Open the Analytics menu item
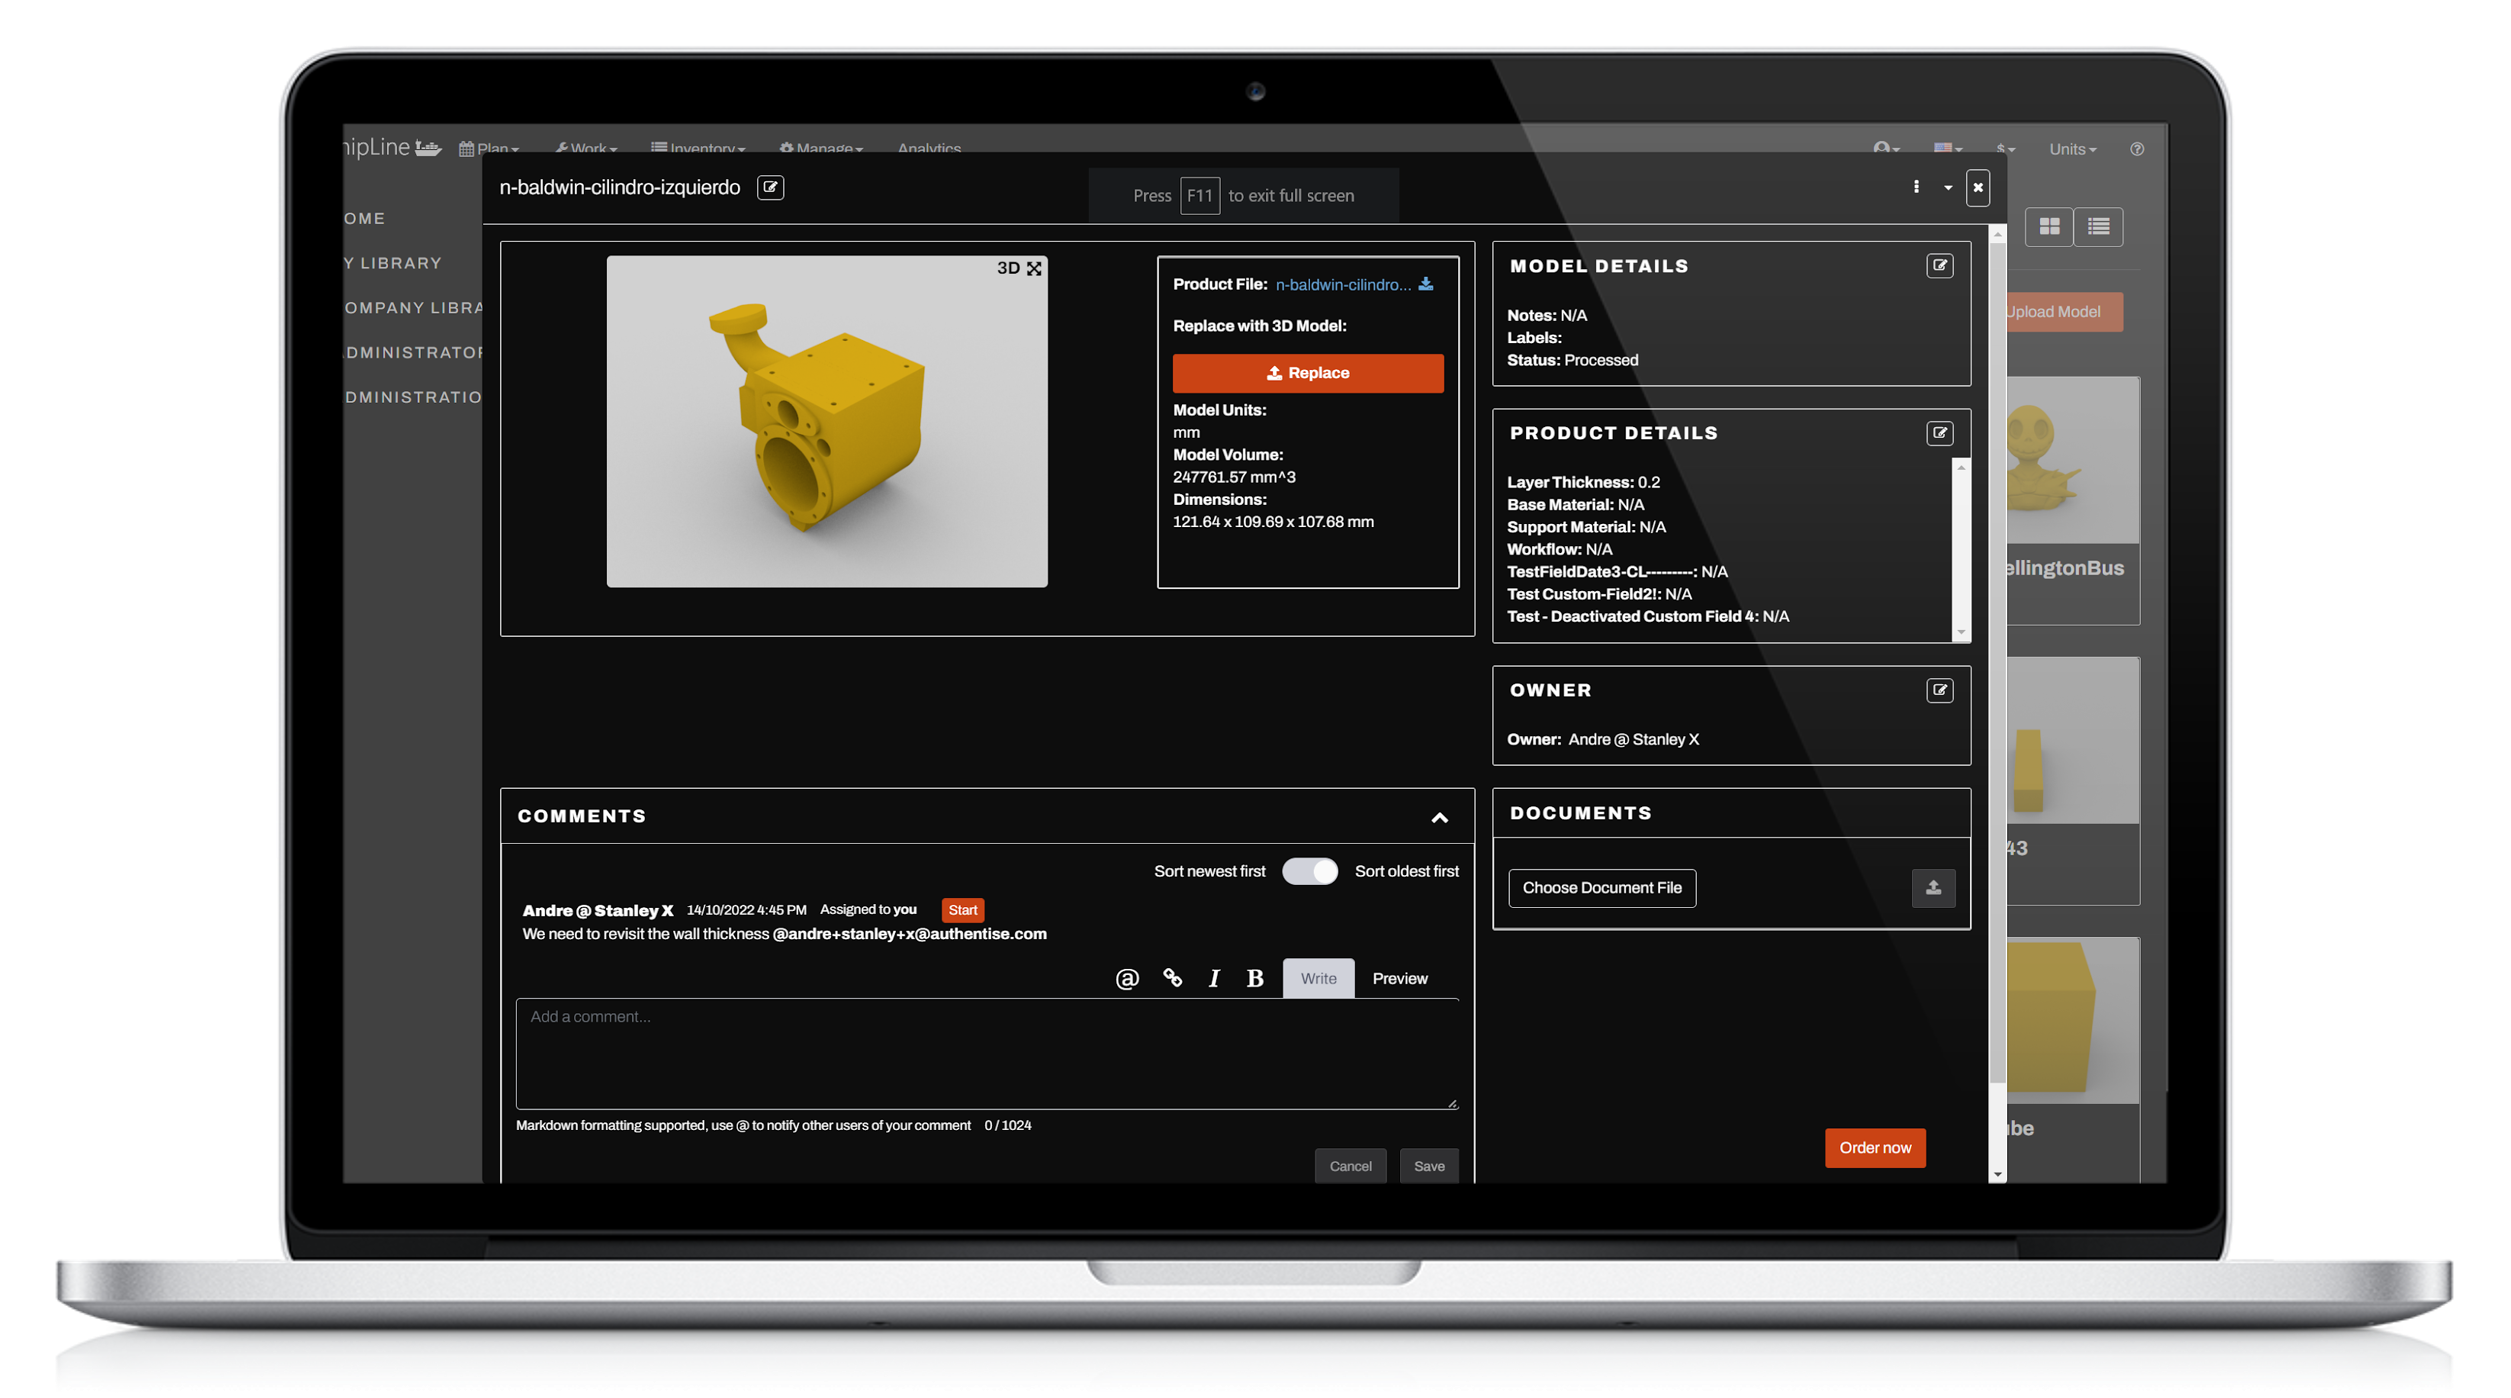2511x1398 pixels. [x=928, y=148]
